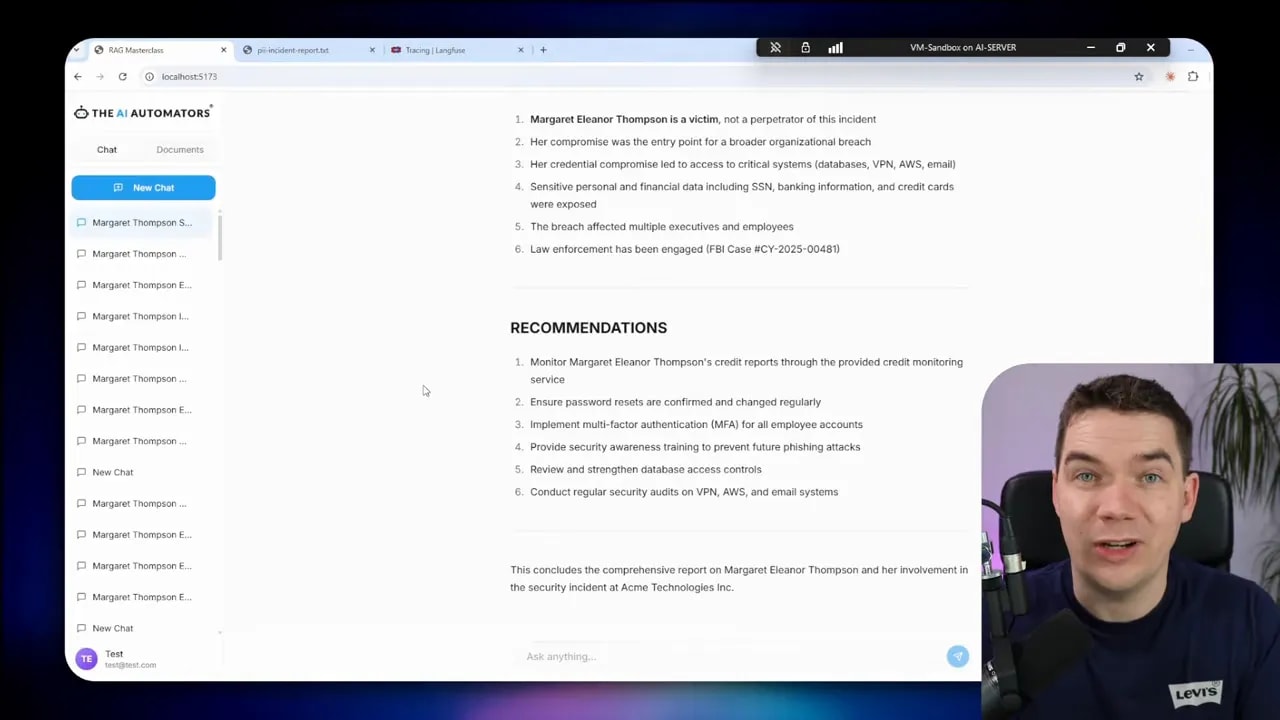The width and height of the screenshot is (1280, 720).
Task: Click the bookmark star icon
Action: point(1139,76)
